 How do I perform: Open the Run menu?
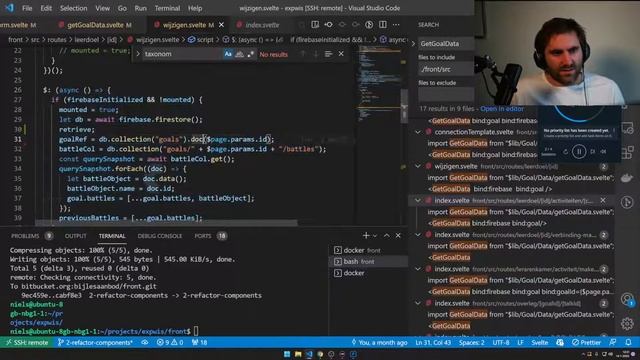(x=140, y=8)
